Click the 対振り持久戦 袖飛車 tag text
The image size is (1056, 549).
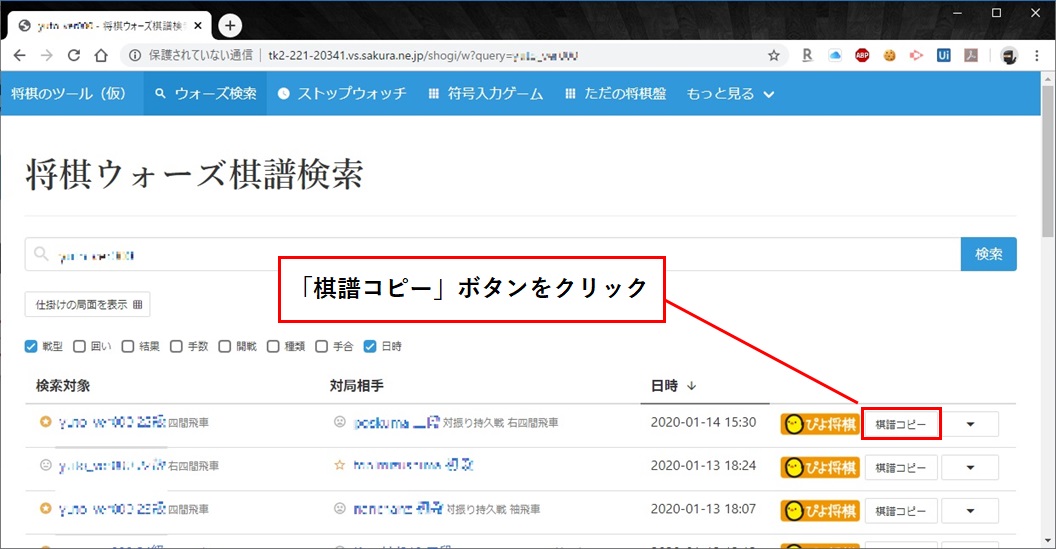click(494, 509)
